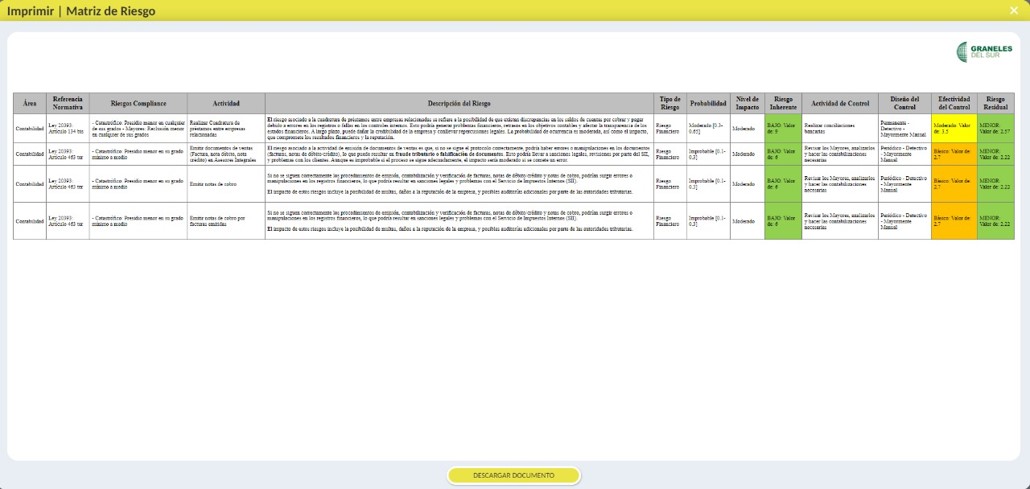Screen dimensions: 1030x489
Task: Click the Riesgos Compliance column header
Action: (138, 104)
